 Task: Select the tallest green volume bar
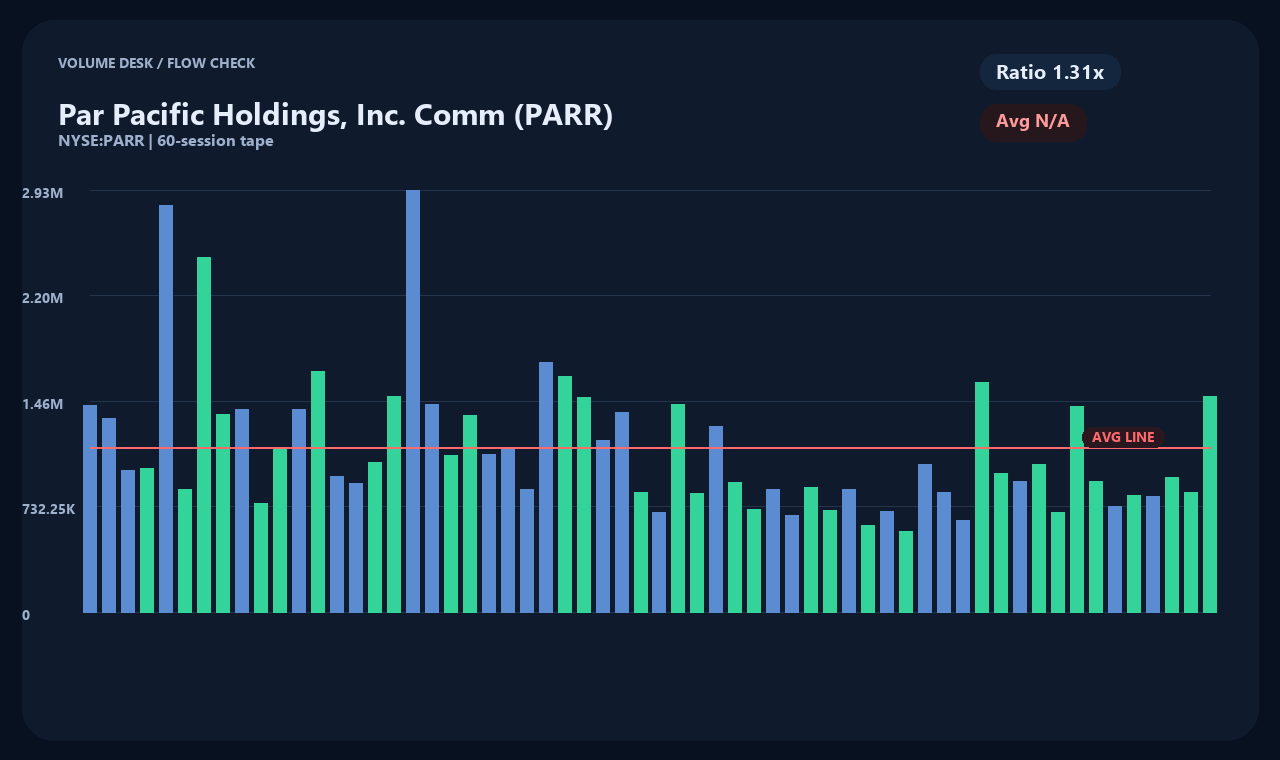coord(204,435)
